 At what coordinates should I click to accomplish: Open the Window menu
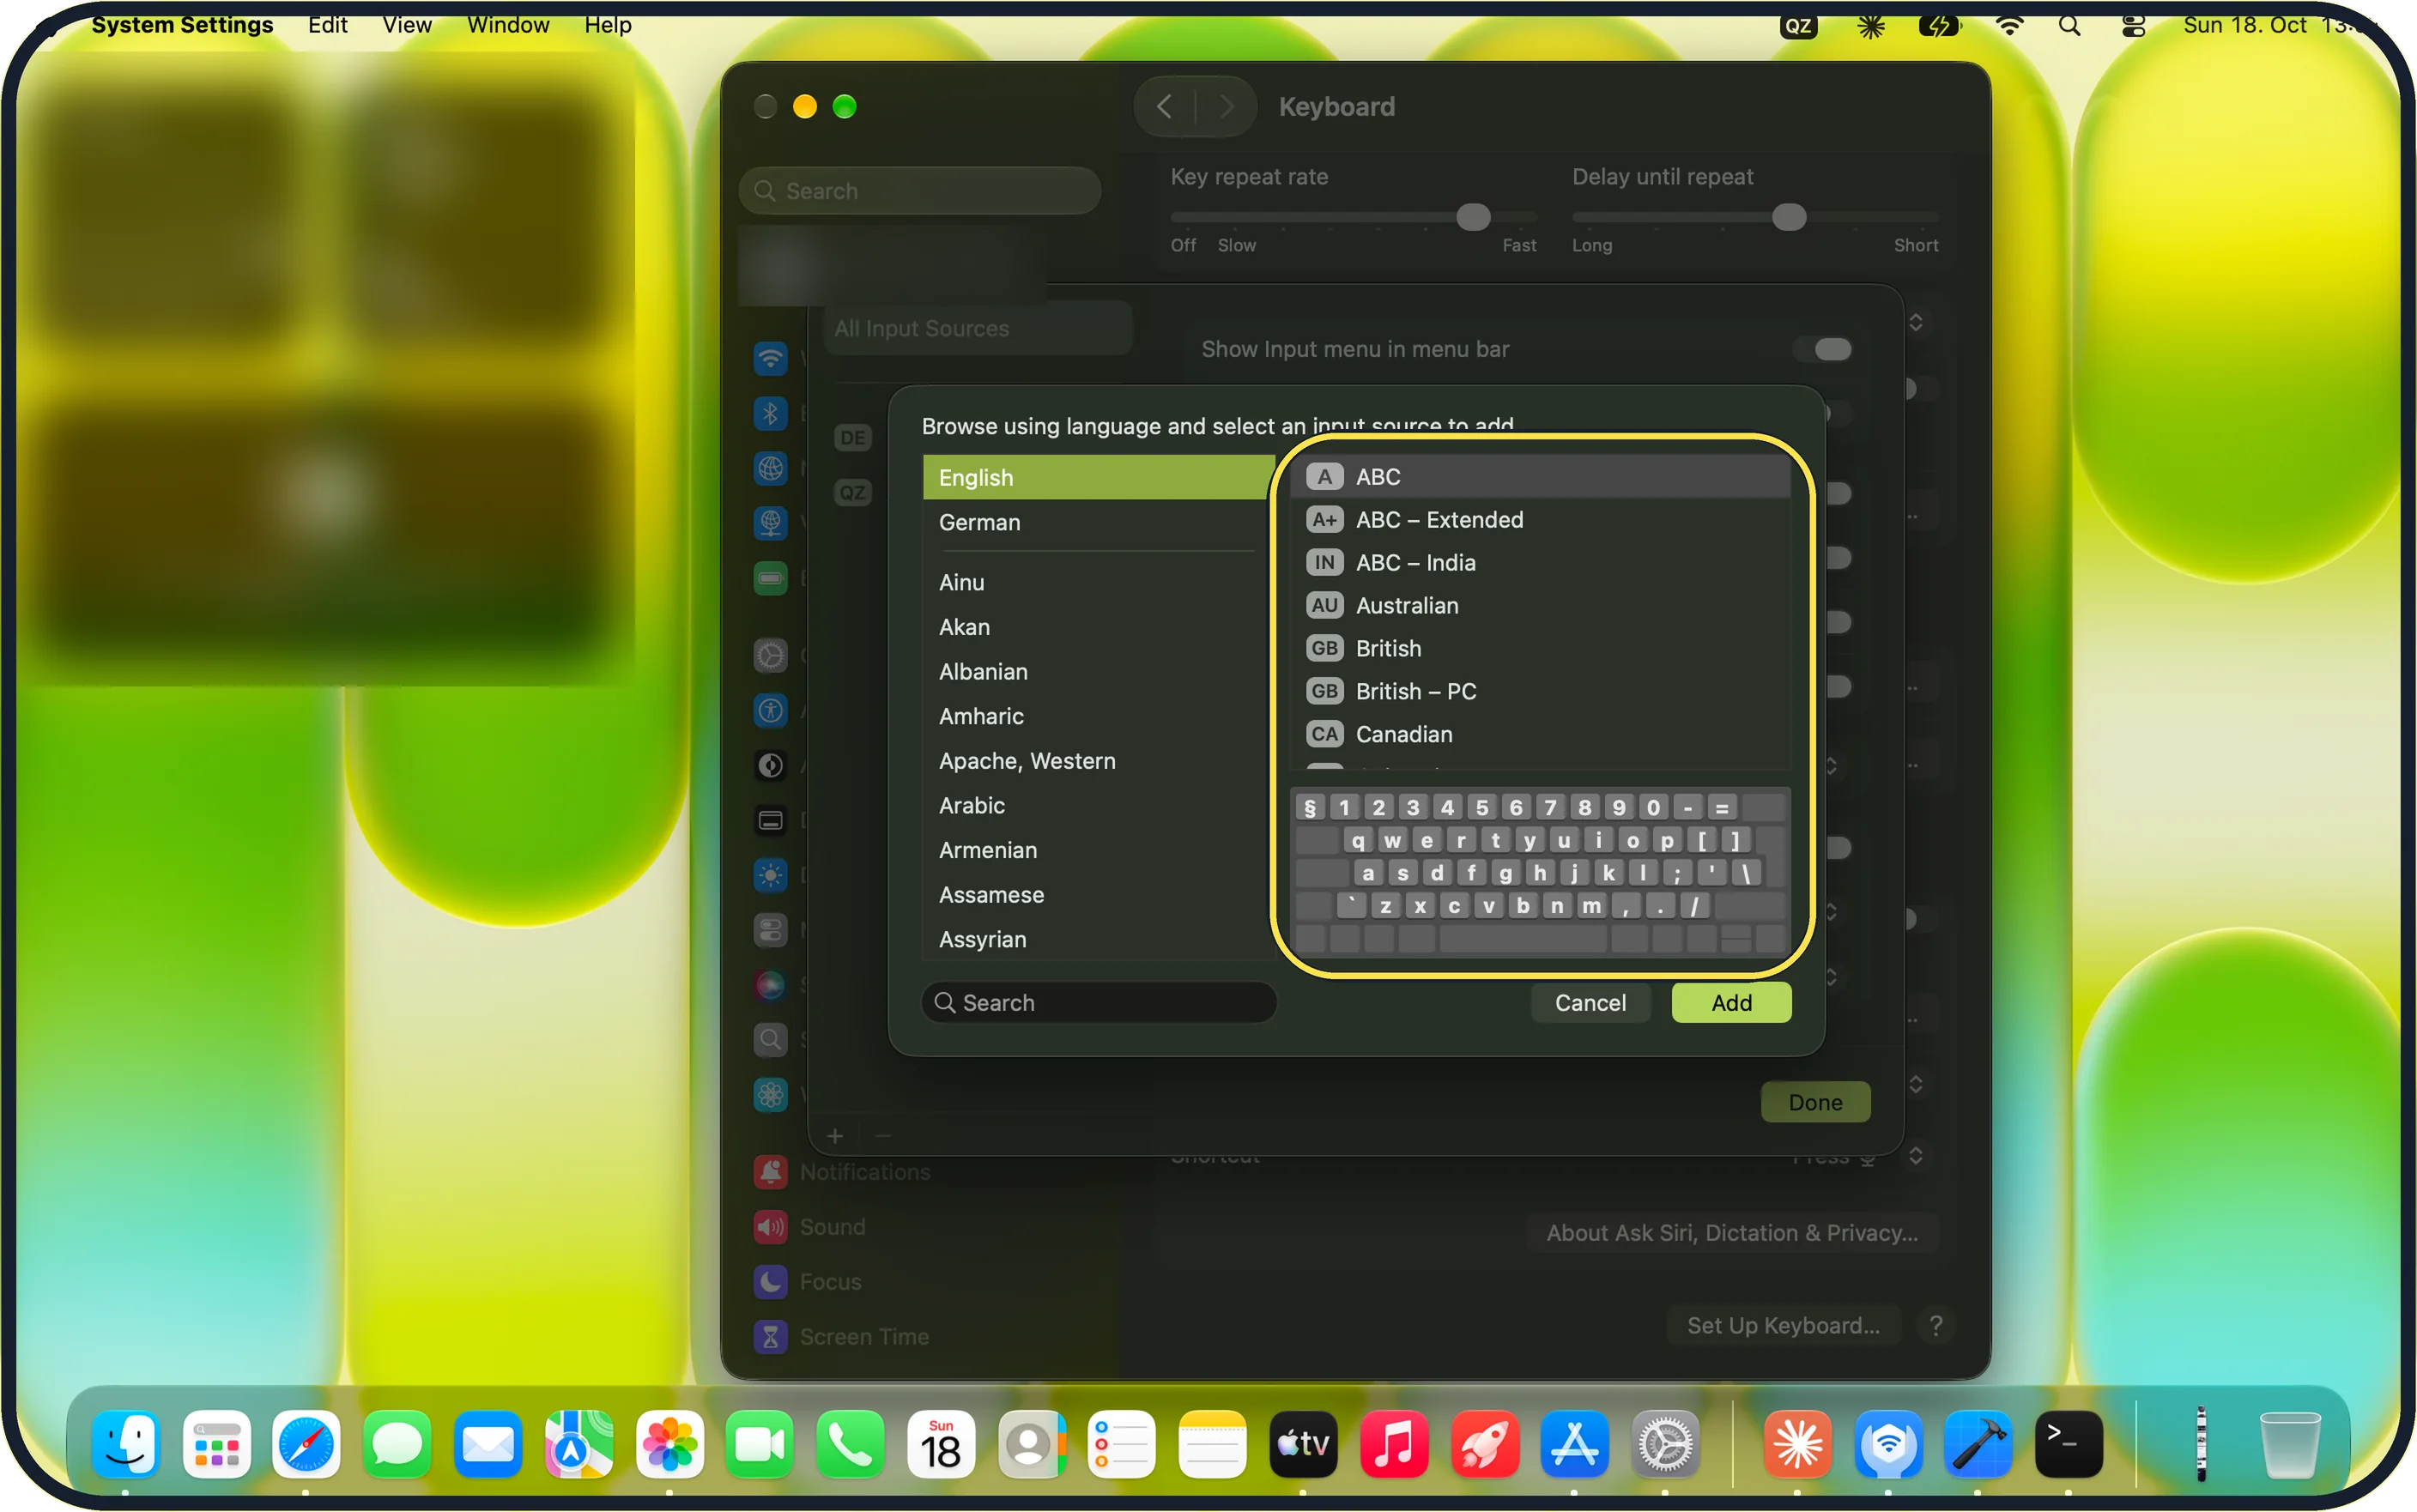(x=508, y=25)
